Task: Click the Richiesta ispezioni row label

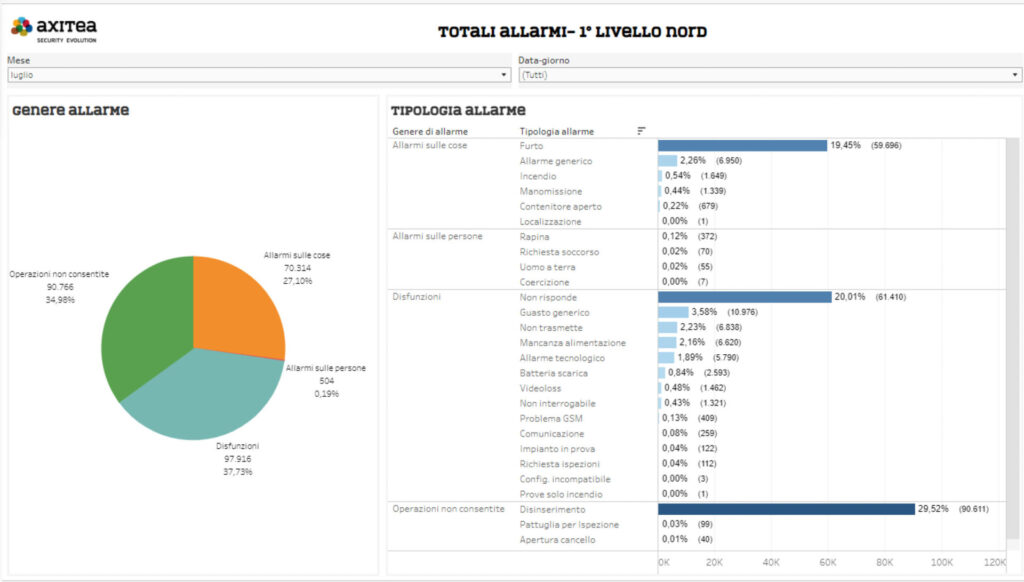Action: (559, 464)
